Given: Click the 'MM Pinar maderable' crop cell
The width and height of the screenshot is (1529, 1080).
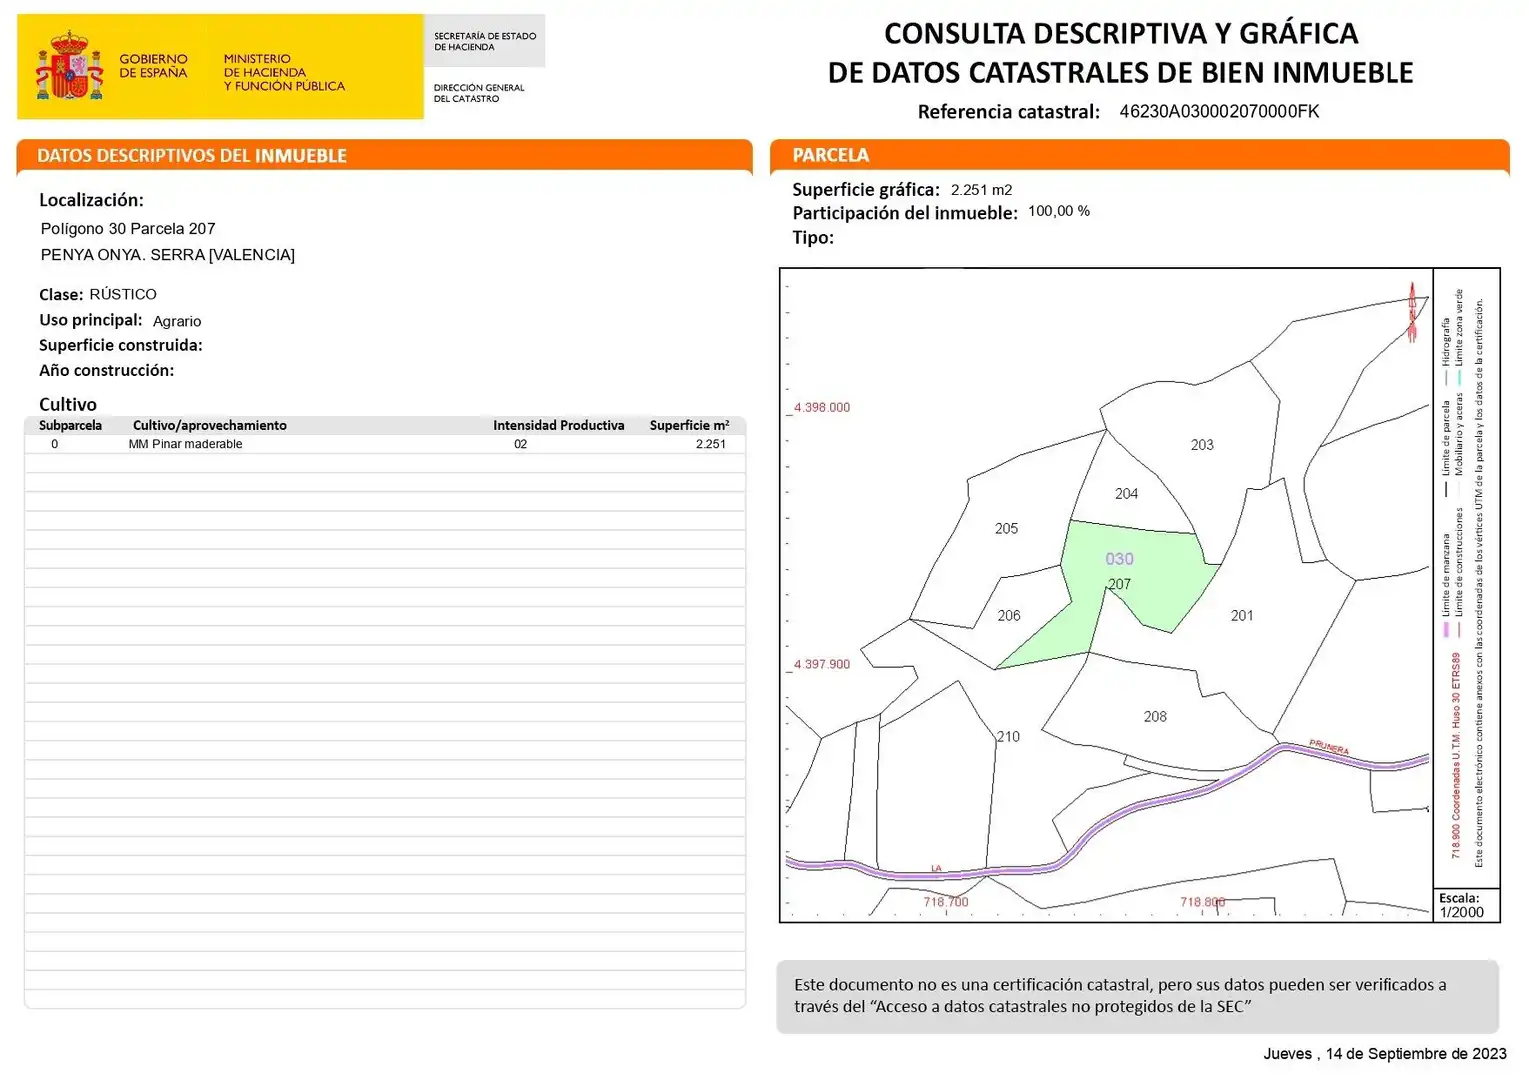Looking at the screenshot, I should click(x=185, y=444).
